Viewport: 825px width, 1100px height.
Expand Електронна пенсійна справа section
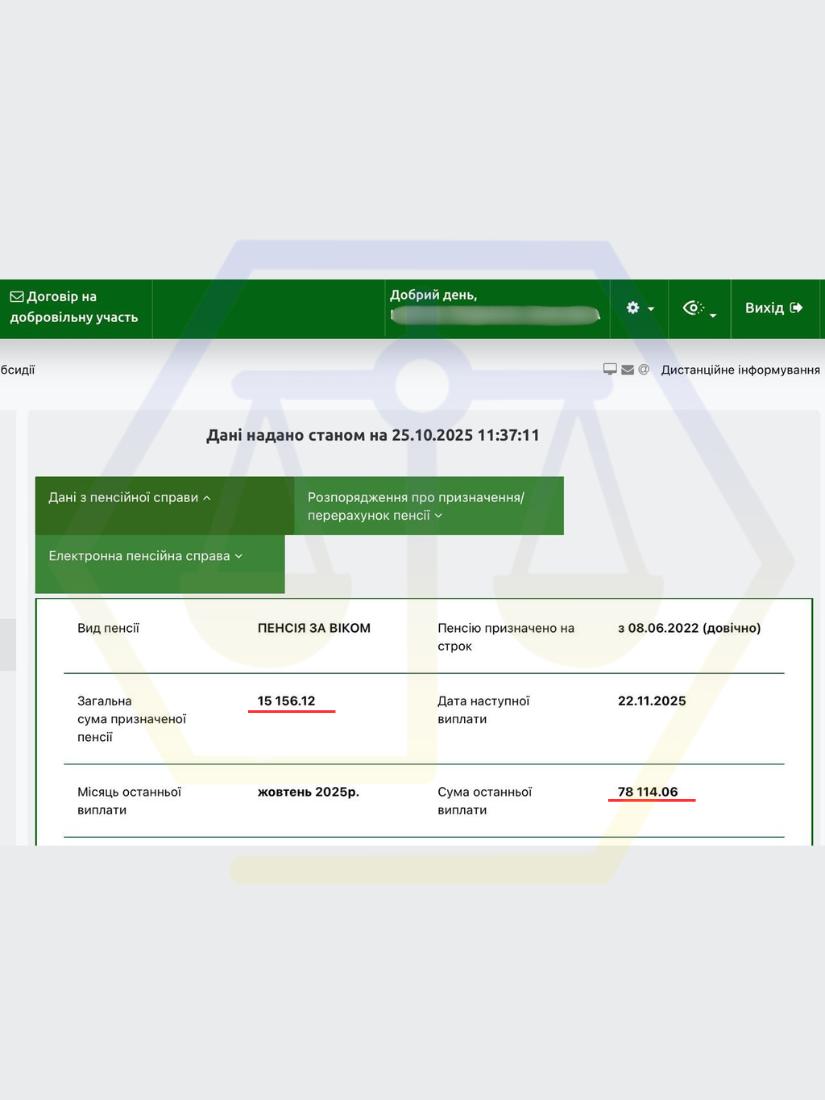pyautogui.click(x=160, y=563)
